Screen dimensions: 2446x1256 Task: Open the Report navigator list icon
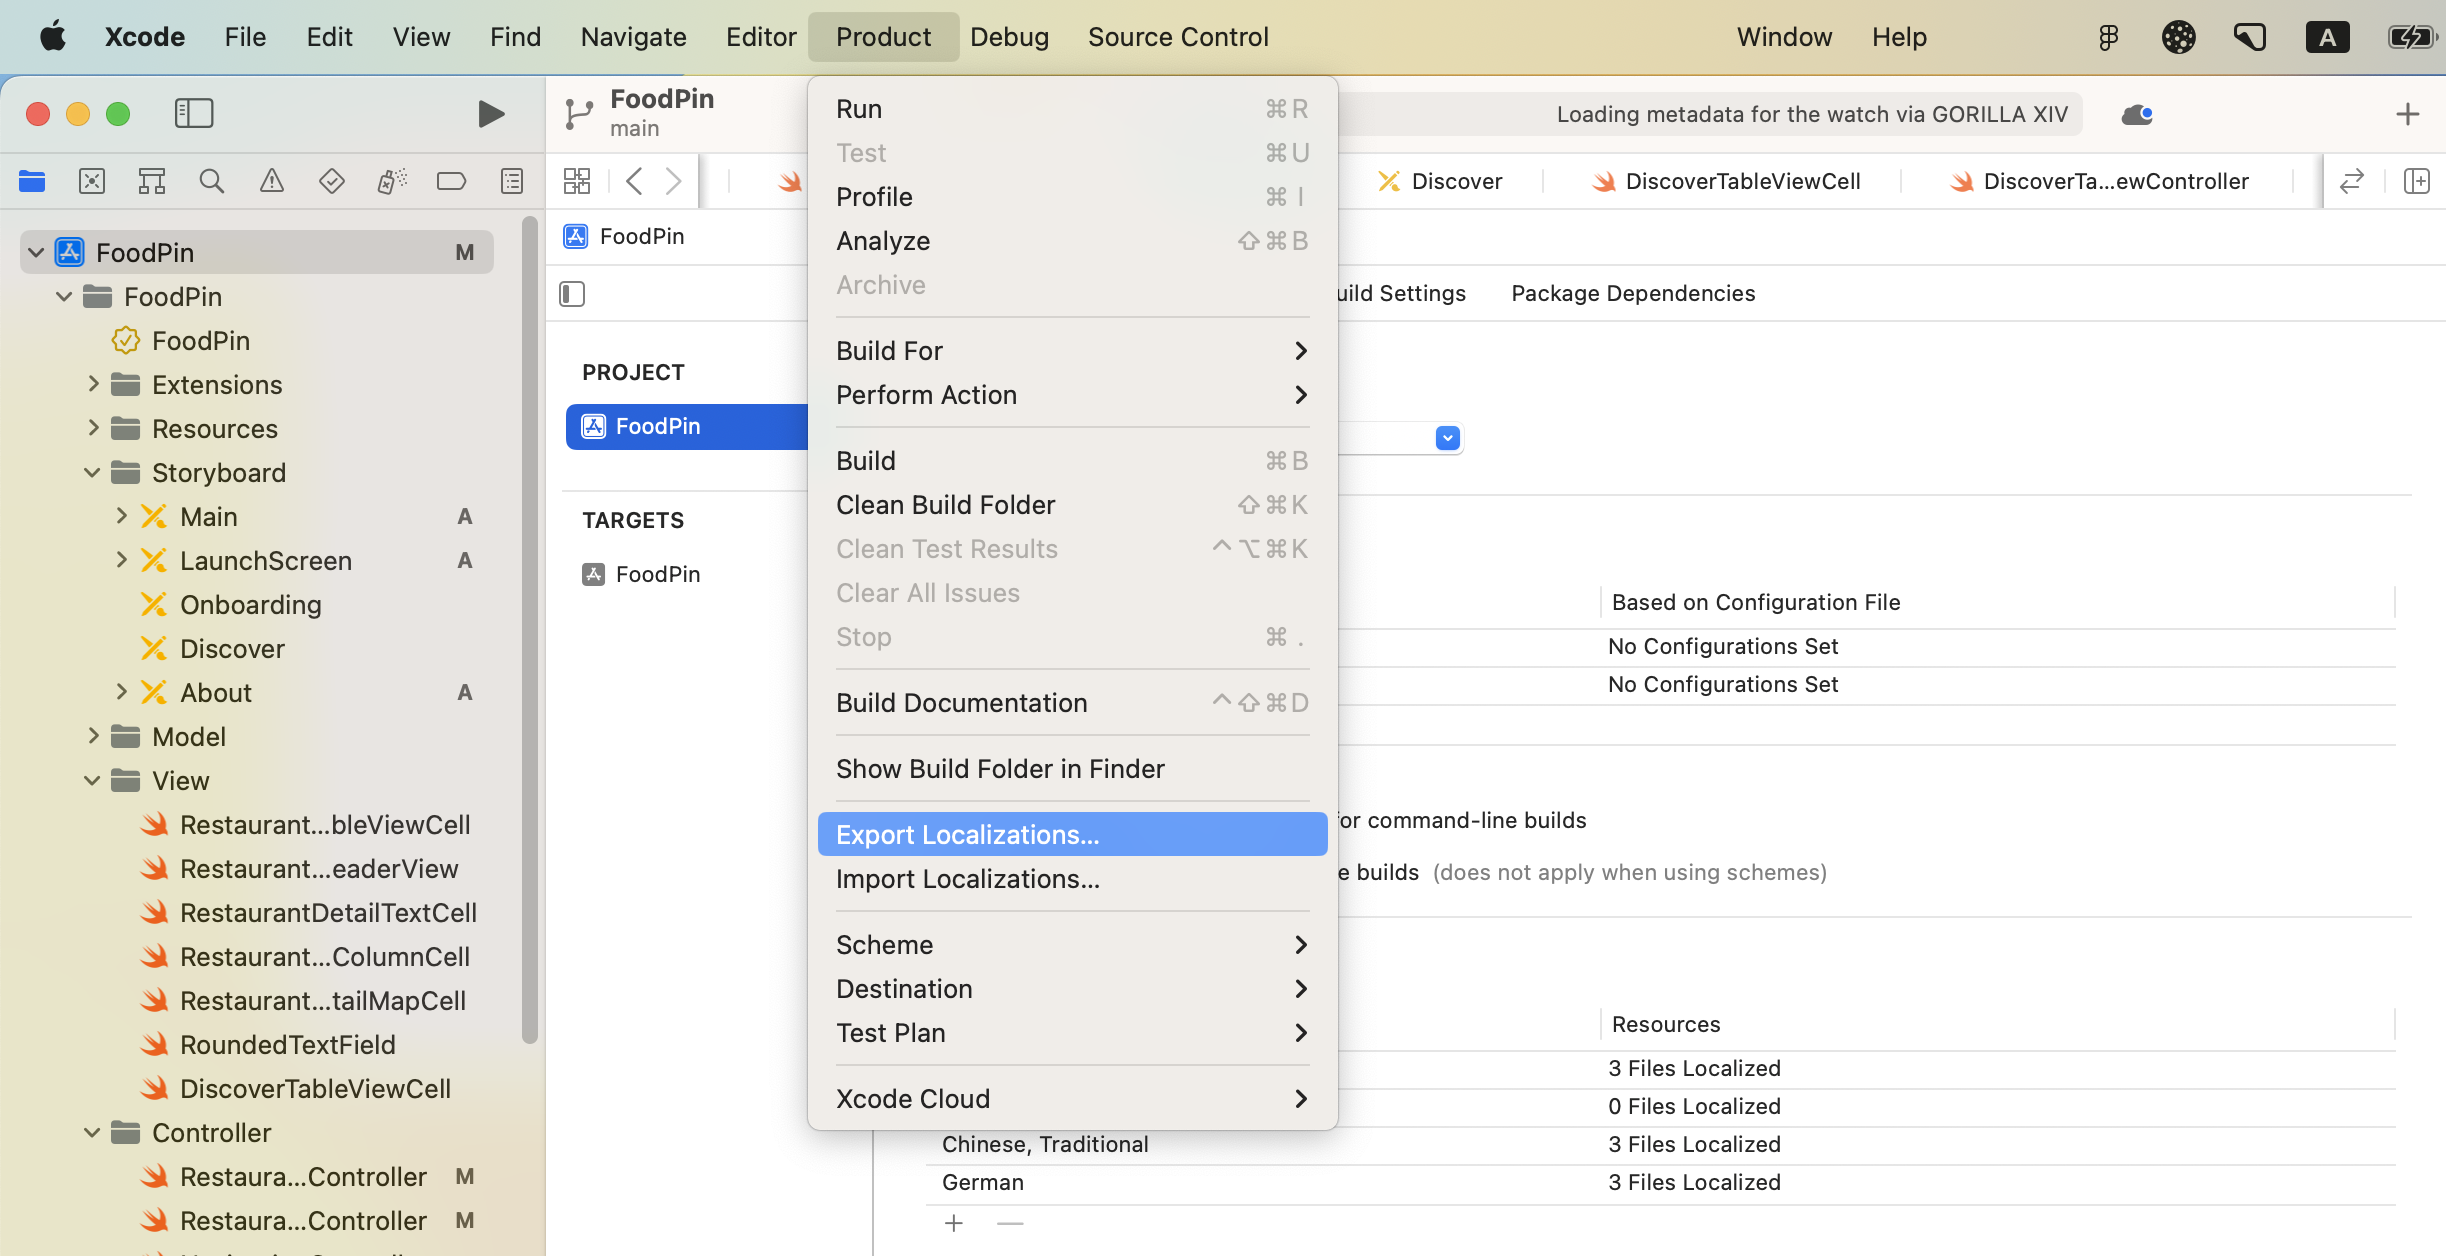tap(511, 181)
